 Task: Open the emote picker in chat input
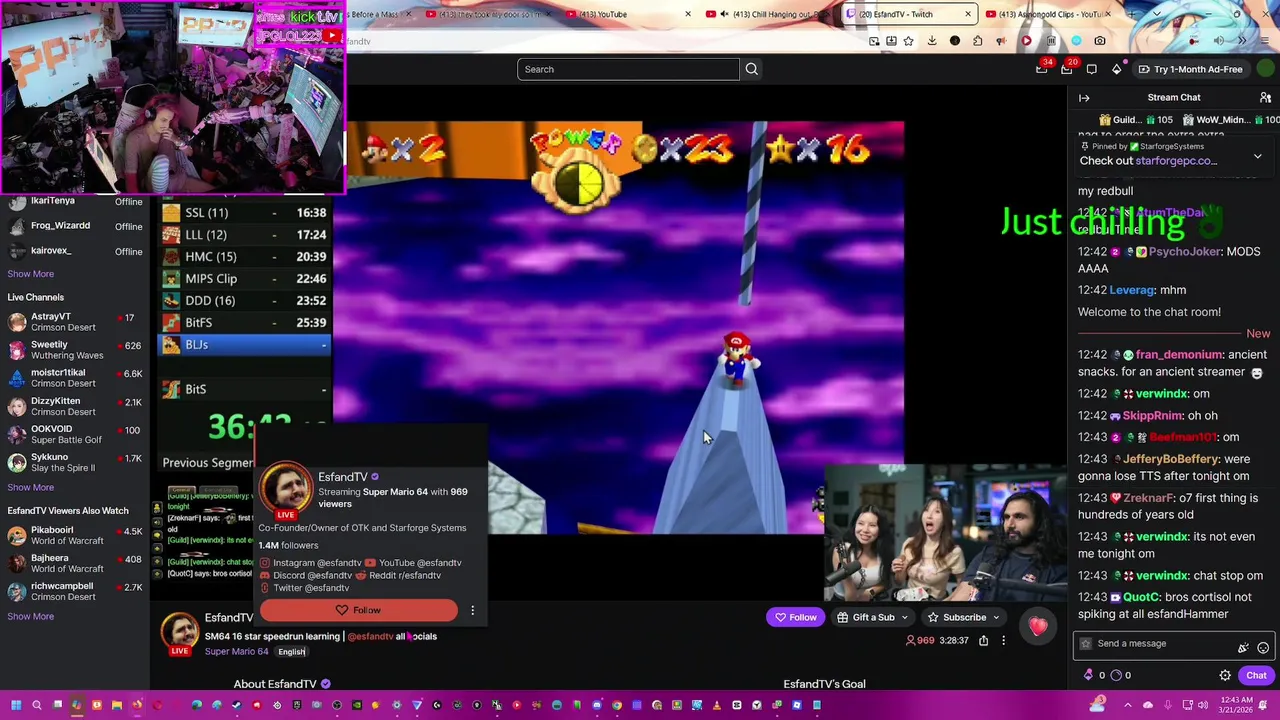[x=1263, y=648]
